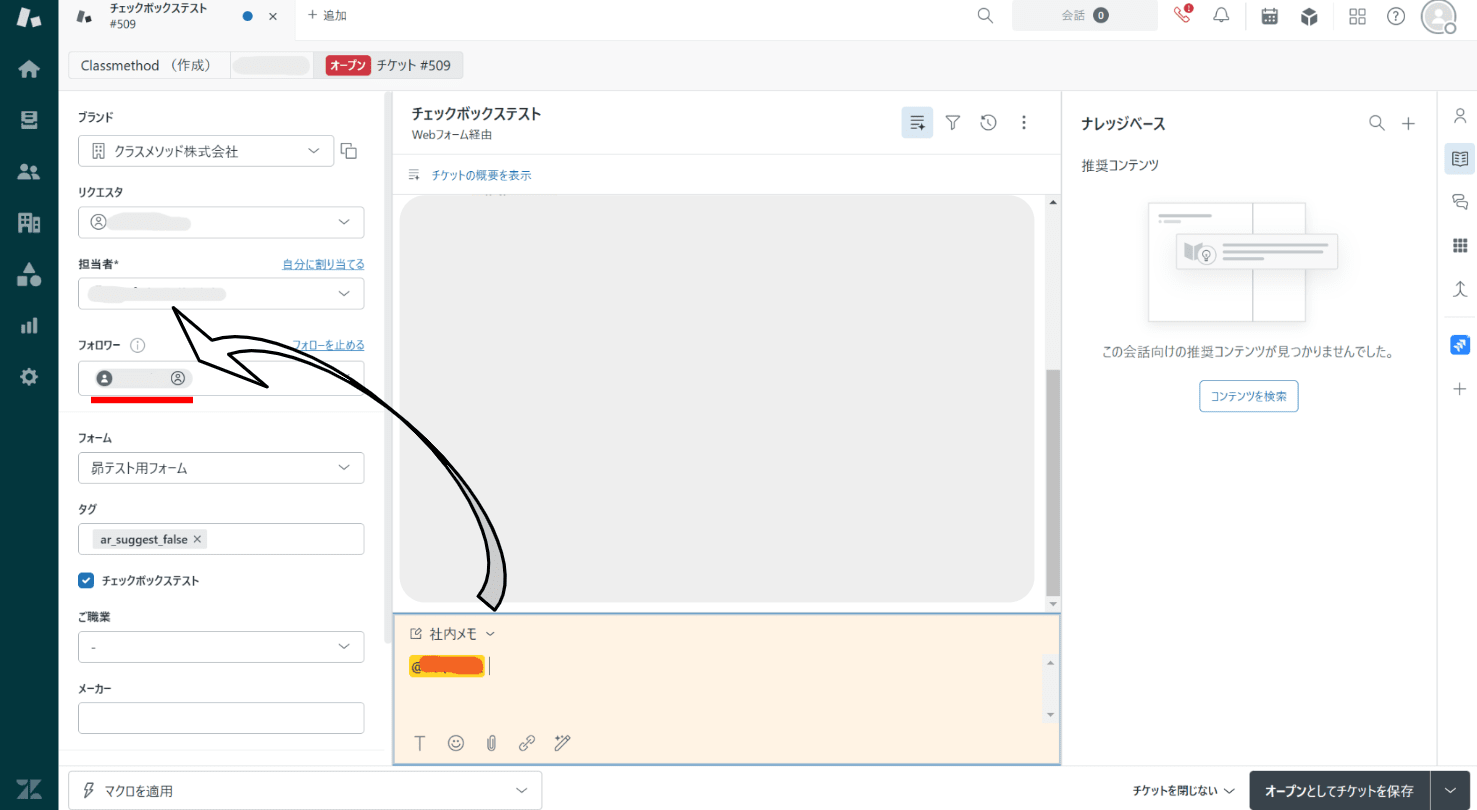Uncheck the チェックボックステスト checkbox
Screen dimensions: 1477x810
click(86, 580)
